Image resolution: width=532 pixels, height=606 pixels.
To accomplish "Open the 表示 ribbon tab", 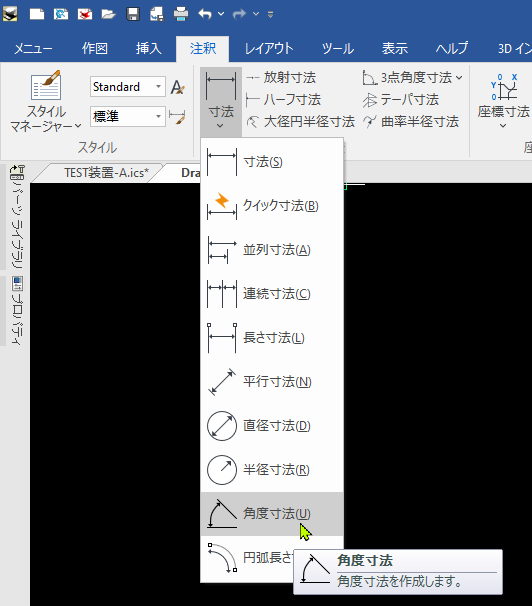I will 395,49.
